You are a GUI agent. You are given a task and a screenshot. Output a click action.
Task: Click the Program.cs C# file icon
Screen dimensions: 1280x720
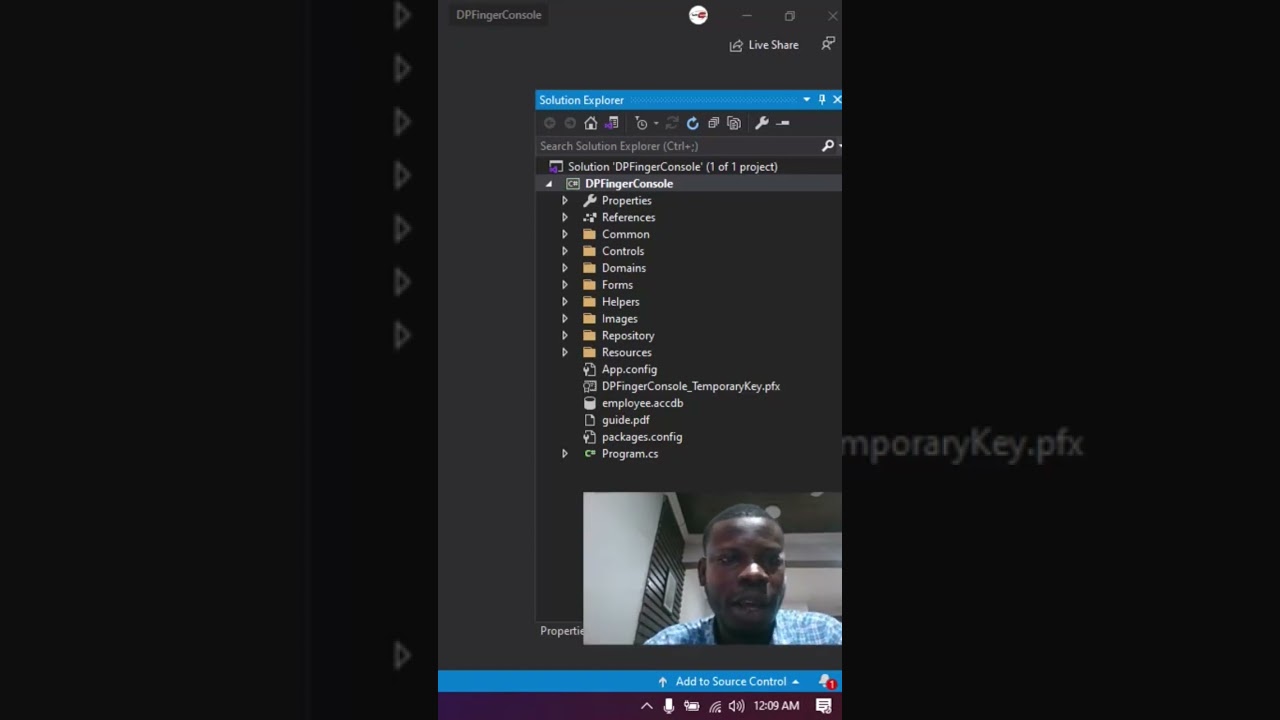tap(590, 454)
